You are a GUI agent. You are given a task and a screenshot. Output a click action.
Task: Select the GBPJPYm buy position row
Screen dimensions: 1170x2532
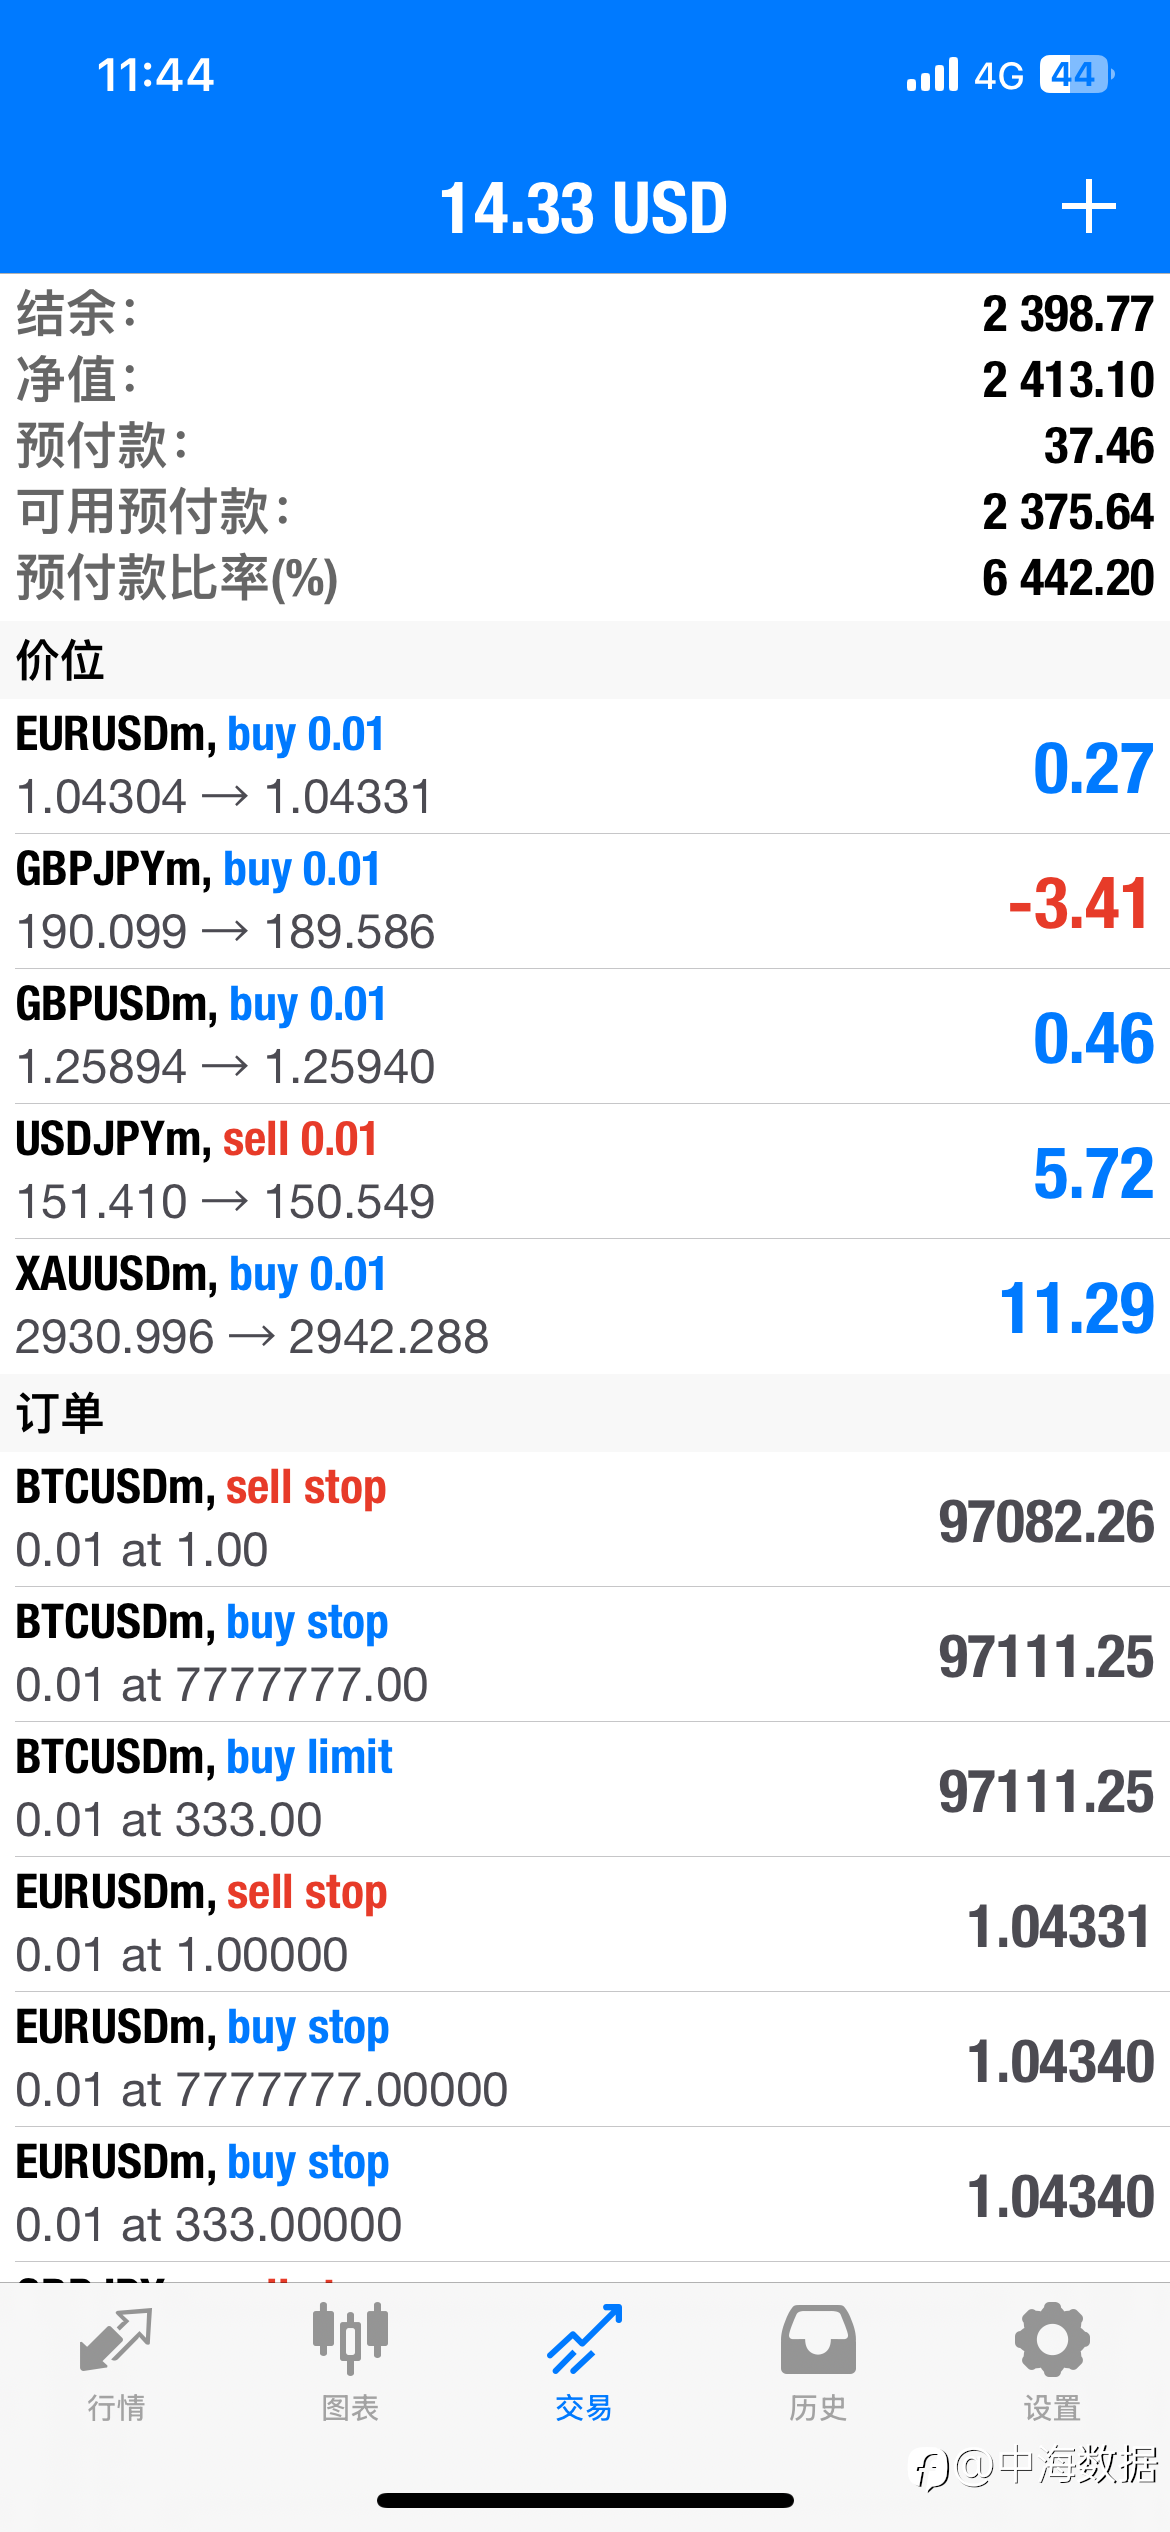click(585, 901)
